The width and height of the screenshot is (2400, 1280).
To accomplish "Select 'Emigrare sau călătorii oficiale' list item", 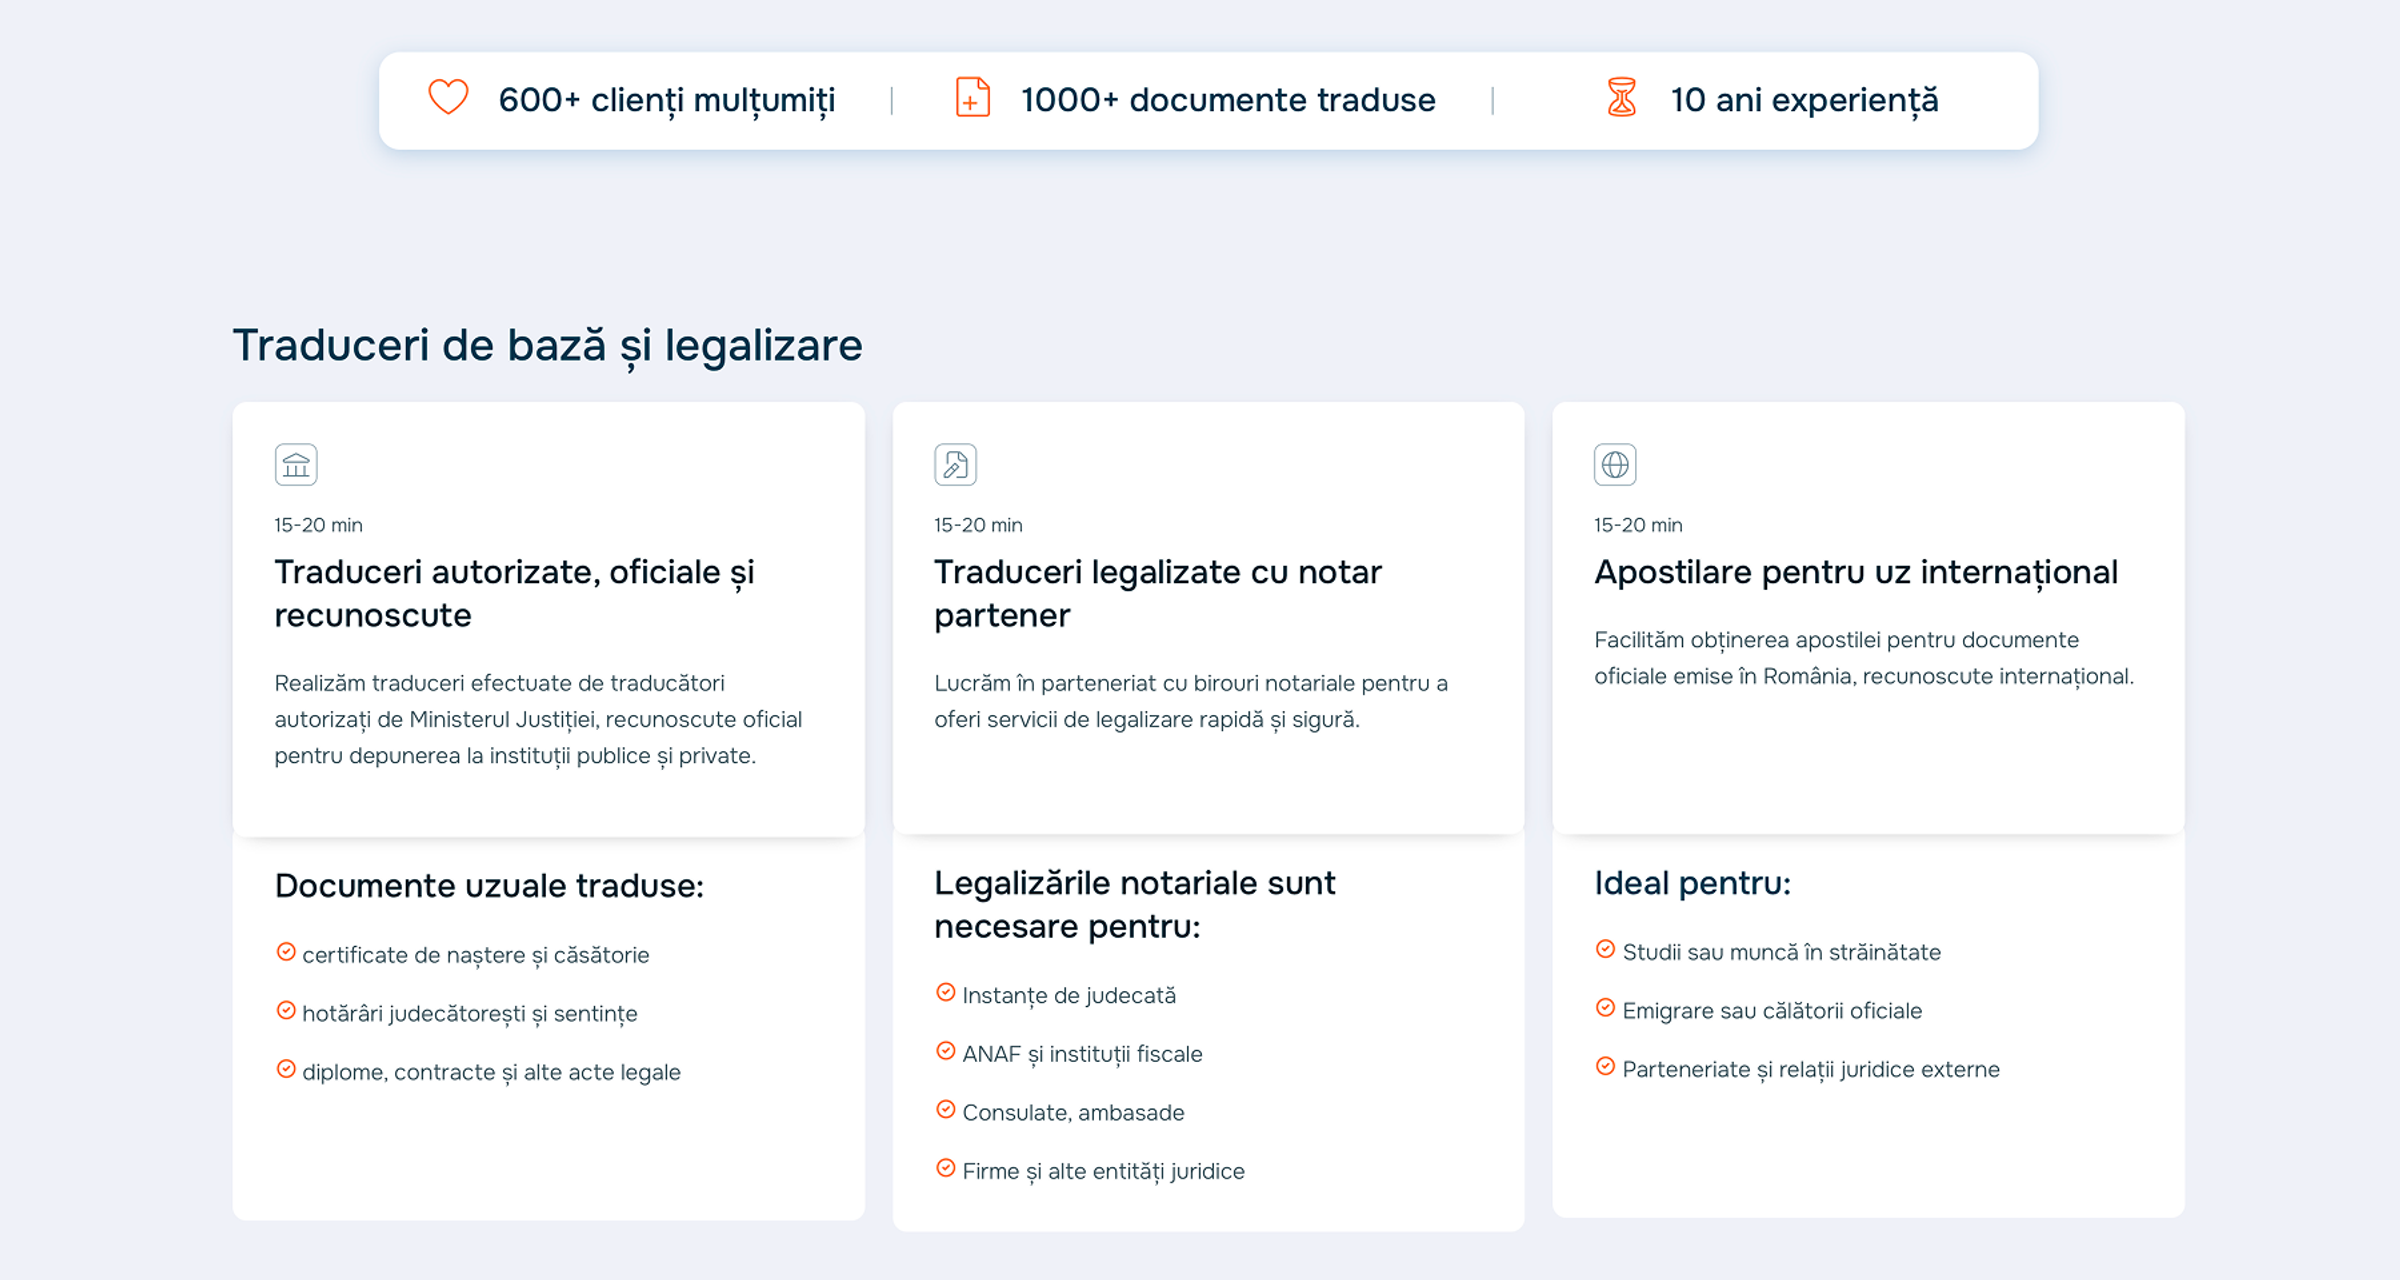I will [x=1772, y=1011].
